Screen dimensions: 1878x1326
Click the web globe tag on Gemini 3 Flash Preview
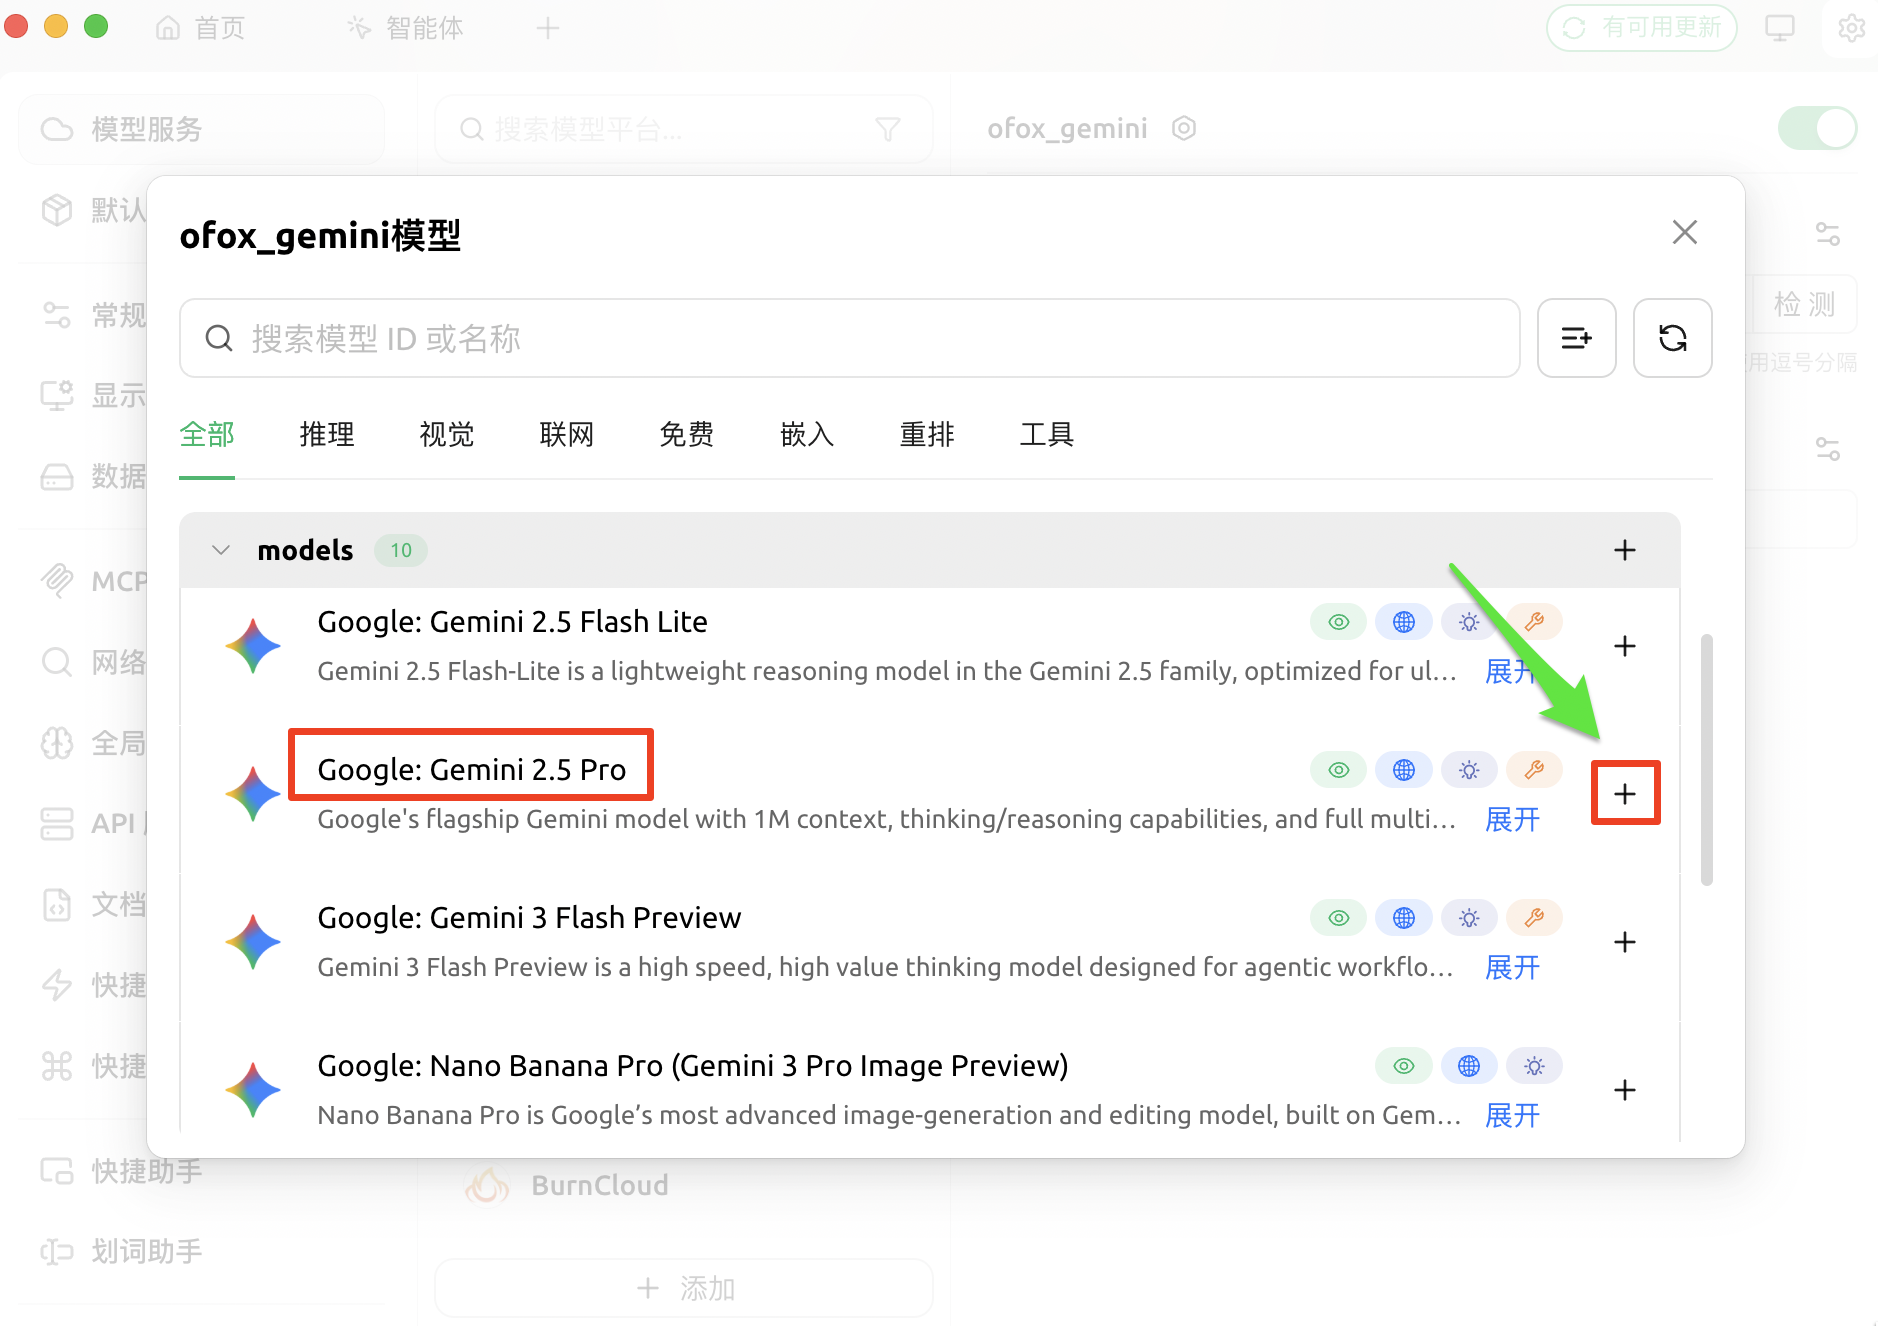1404,918
